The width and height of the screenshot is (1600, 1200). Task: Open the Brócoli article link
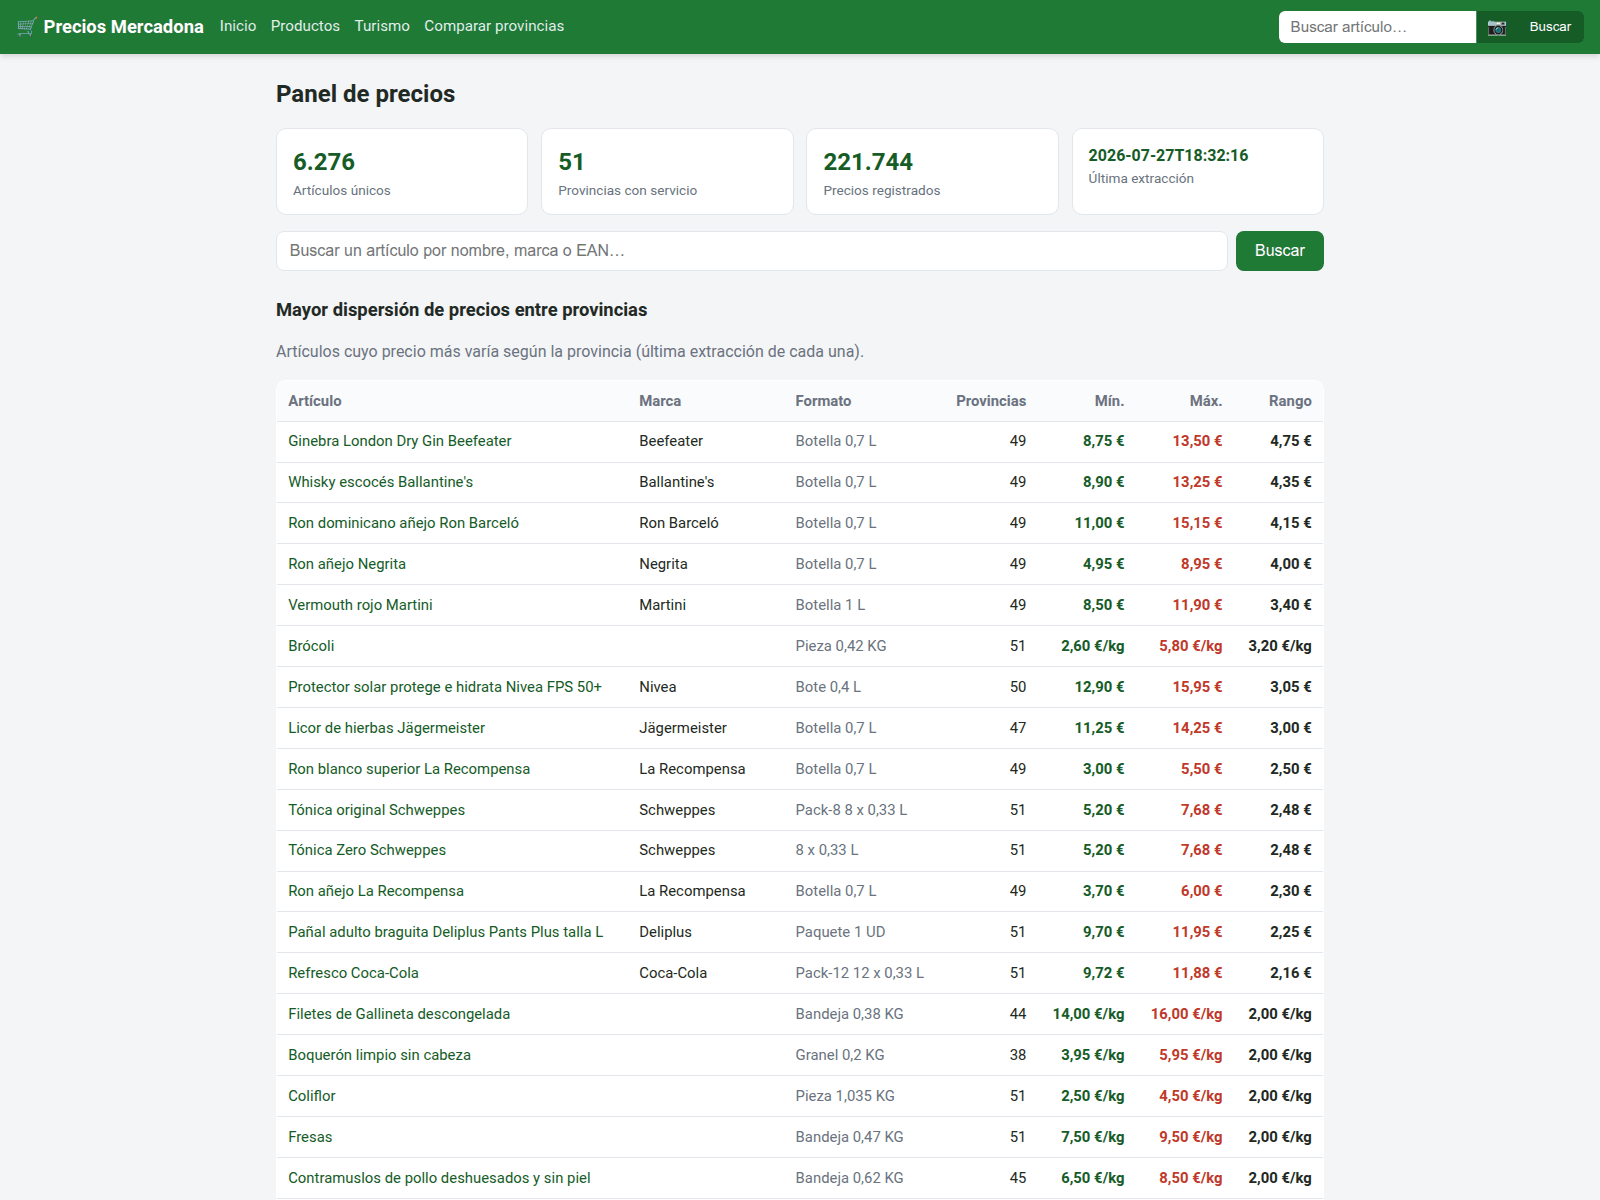coord(311,646)
